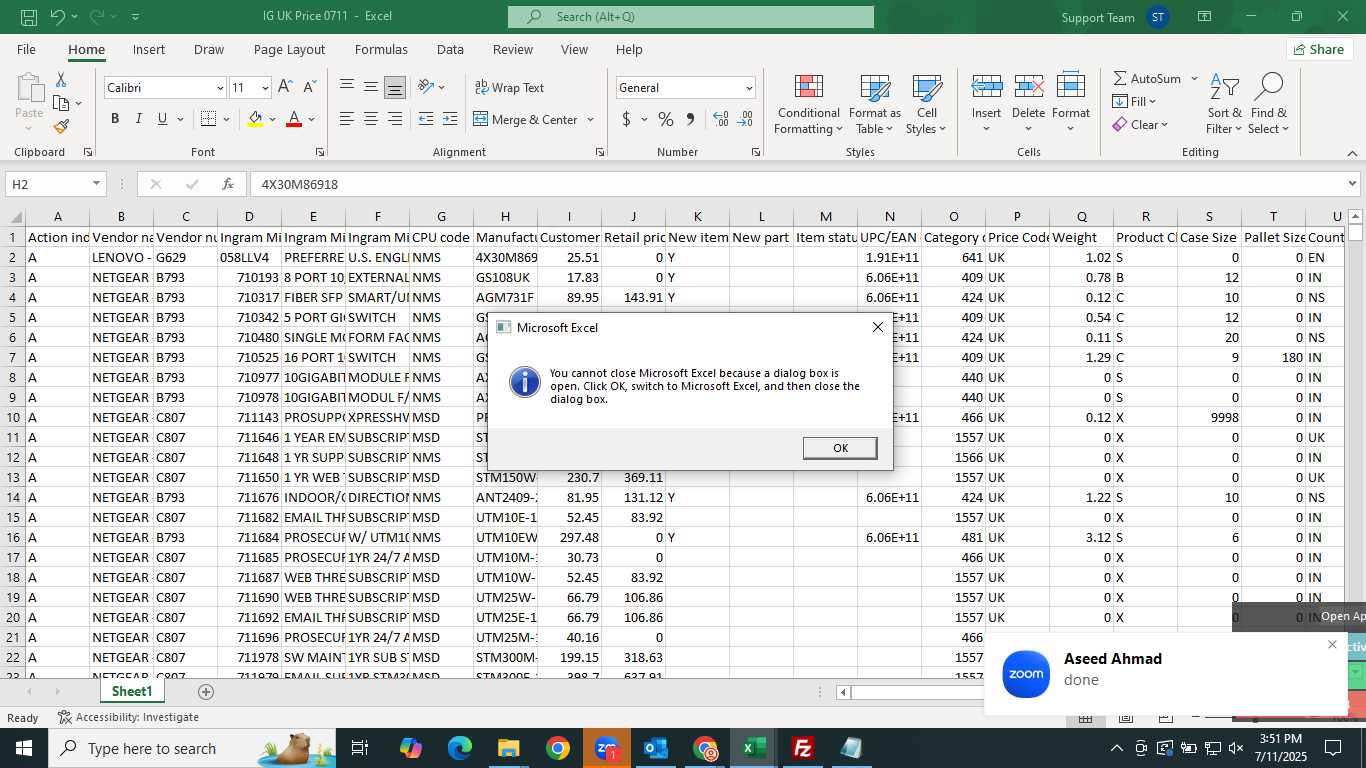Click the Accounting dollar format icon
1366x768 pixels.
627,119
